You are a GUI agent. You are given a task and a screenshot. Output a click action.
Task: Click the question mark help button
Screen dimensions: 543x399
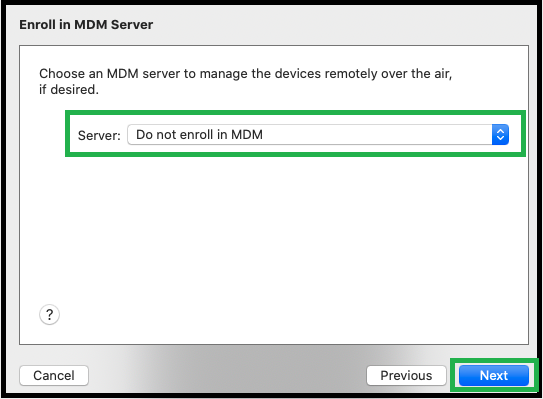(x=50, y=314)
